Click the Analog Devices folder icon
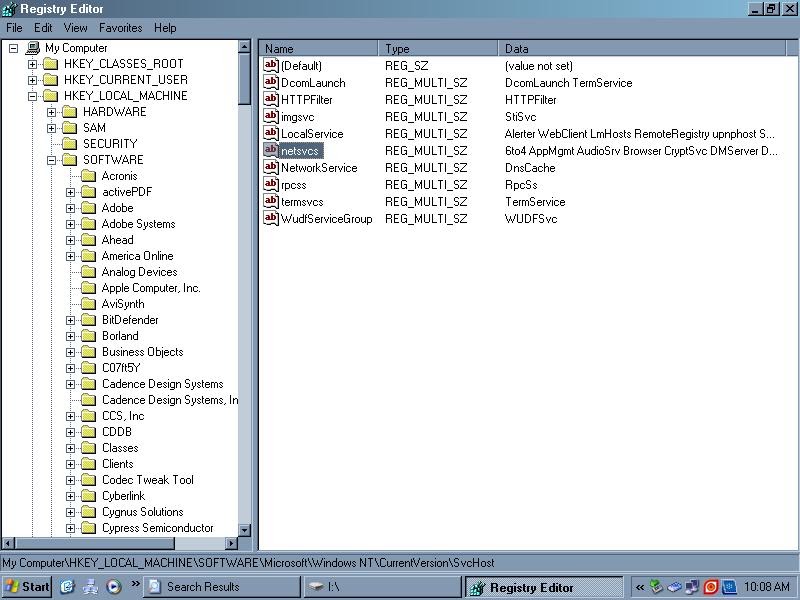Viewport: 800px width, 600px height. click(x=88, y=272)
